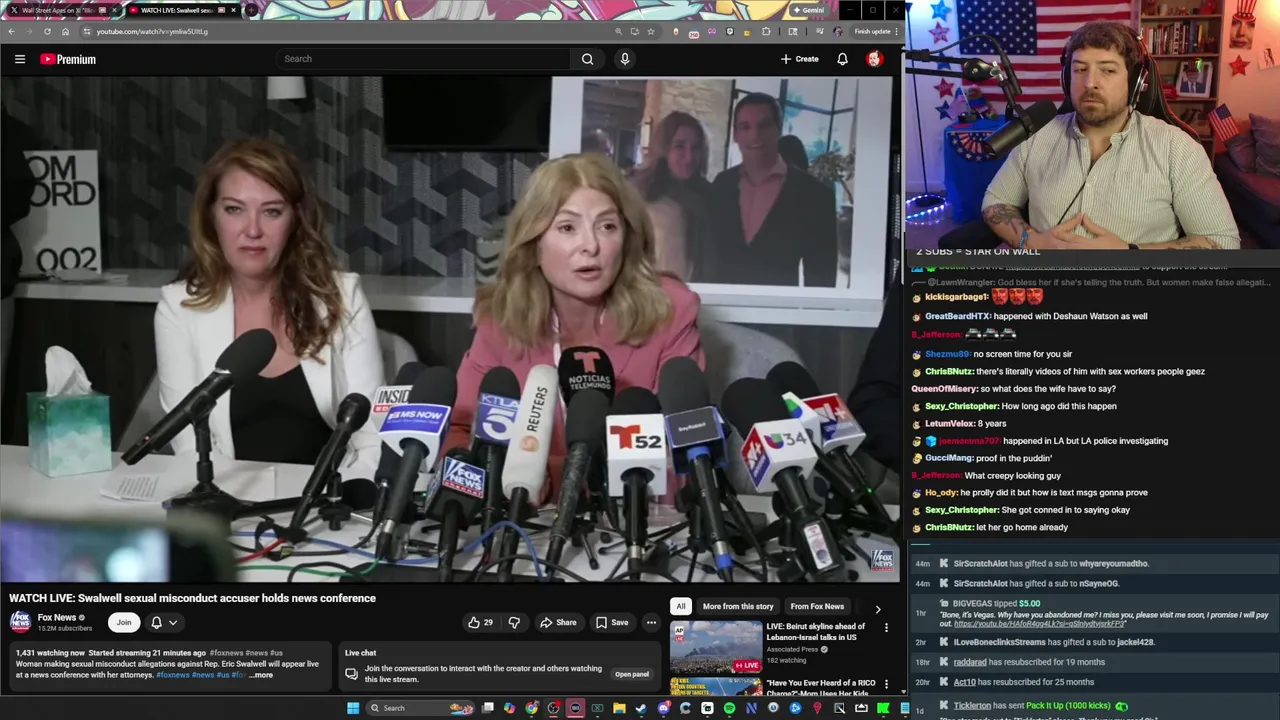The image size is (1280, 720).
Task: Save the video to a playlist
Action: (612, 622)
